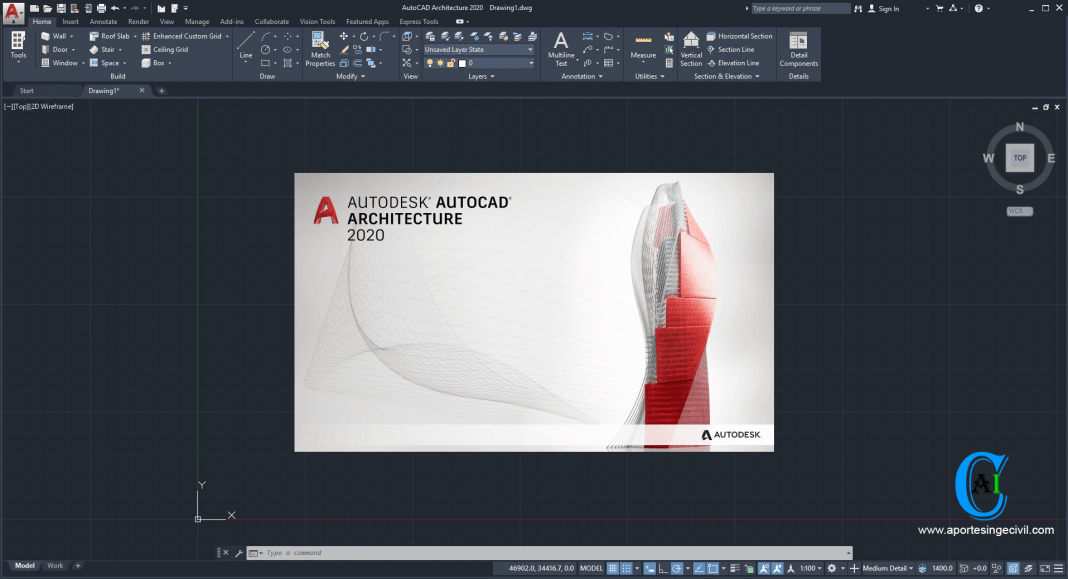Expand the Annotation panel arrow
The width and height of the screenshot is (1068, 579).
(x=600, y=76)
